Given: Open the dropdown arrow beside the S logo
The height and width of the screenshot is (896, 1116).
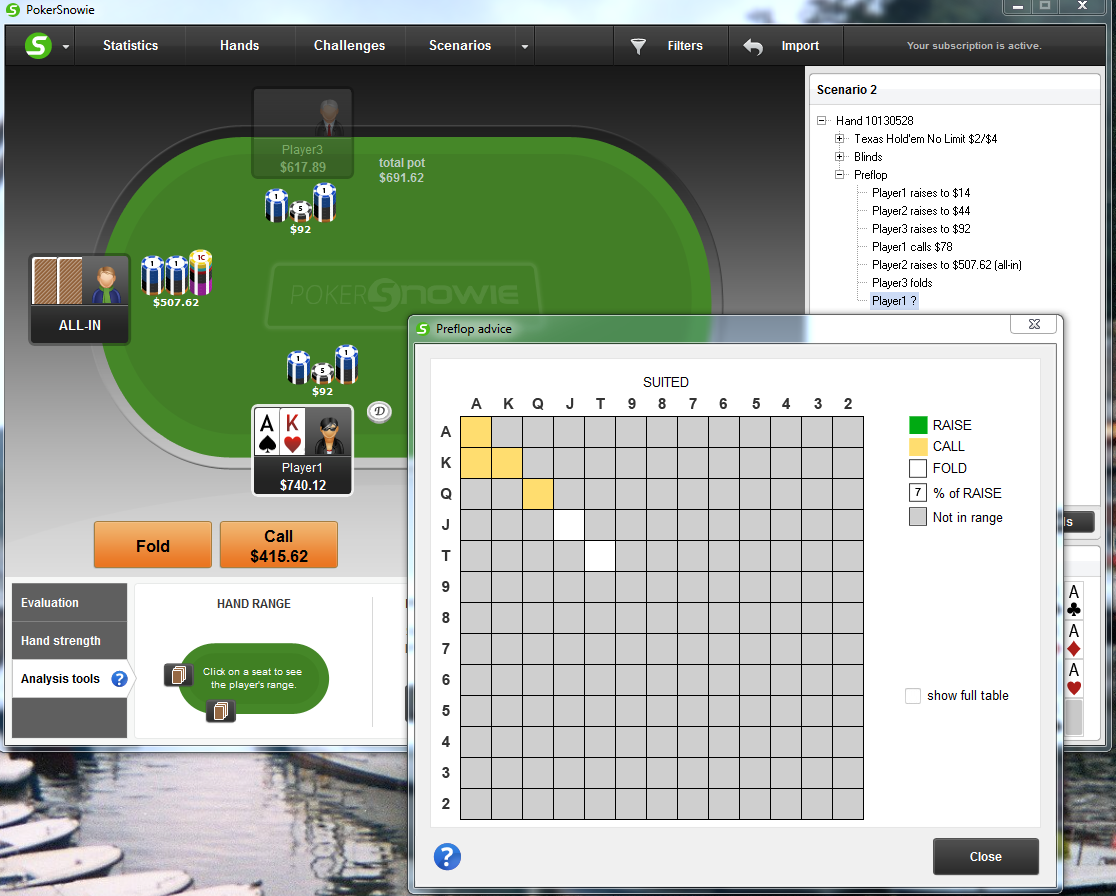Looking at the screenshot, I should pyautogui.click(x=65, y=47).
